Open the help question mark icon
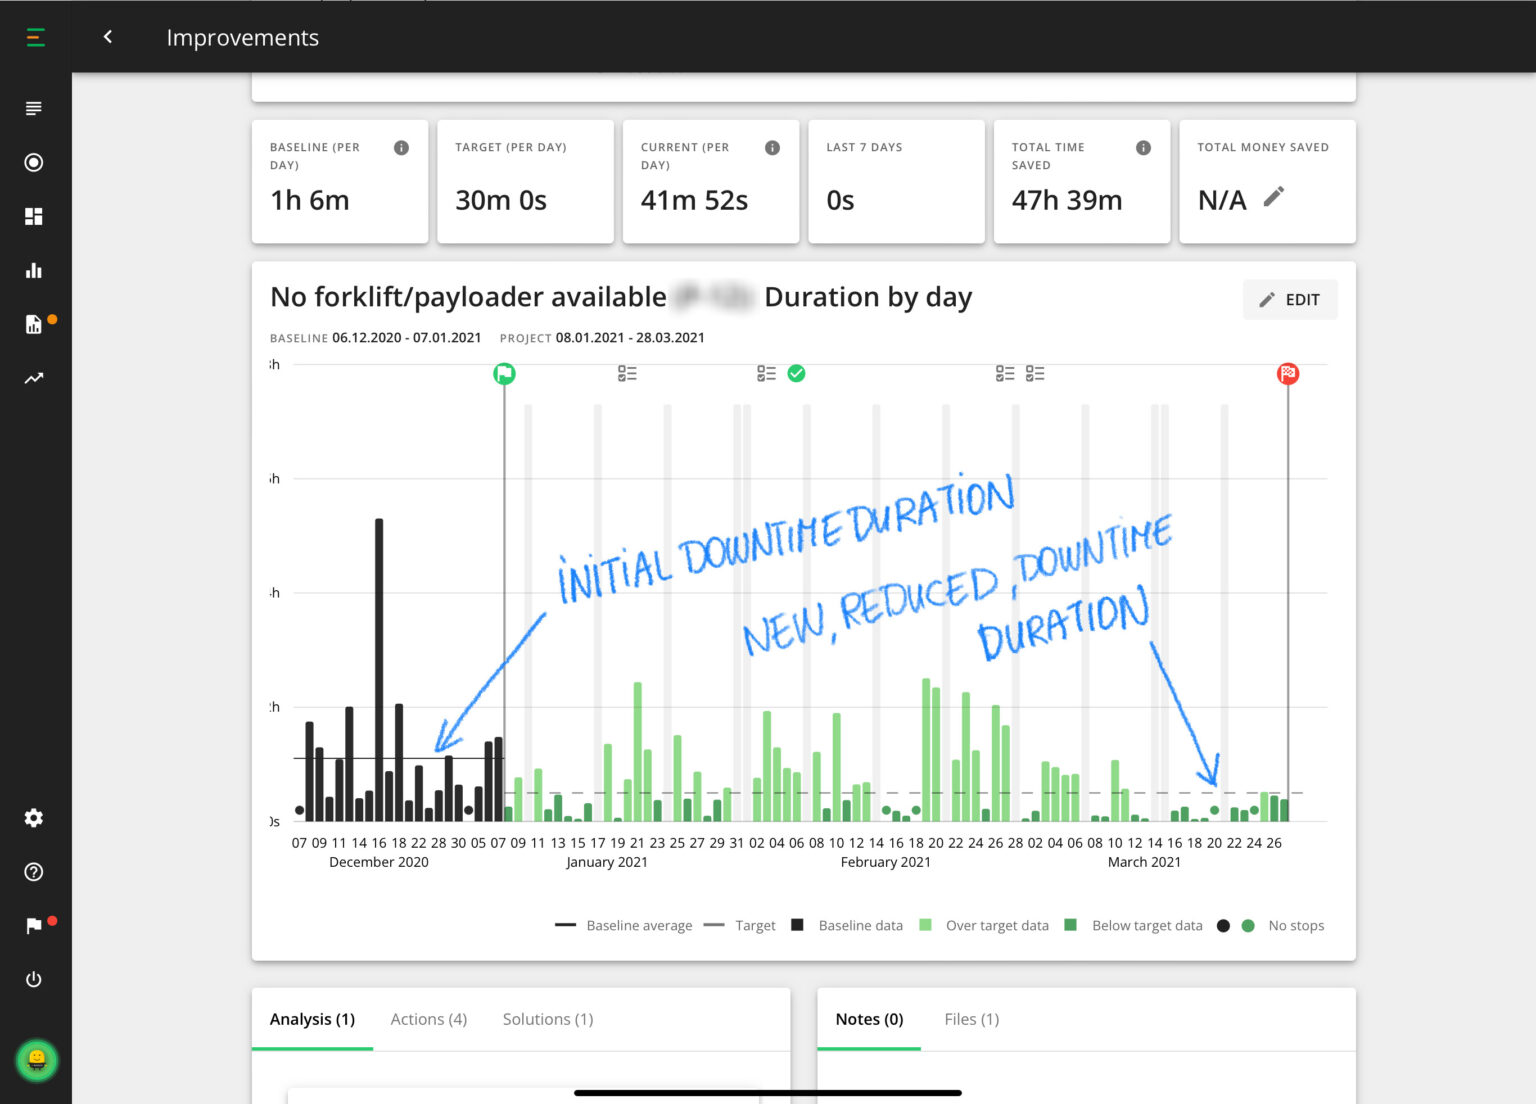This screenshot has height=1104, width=1536. pos(34,872)
